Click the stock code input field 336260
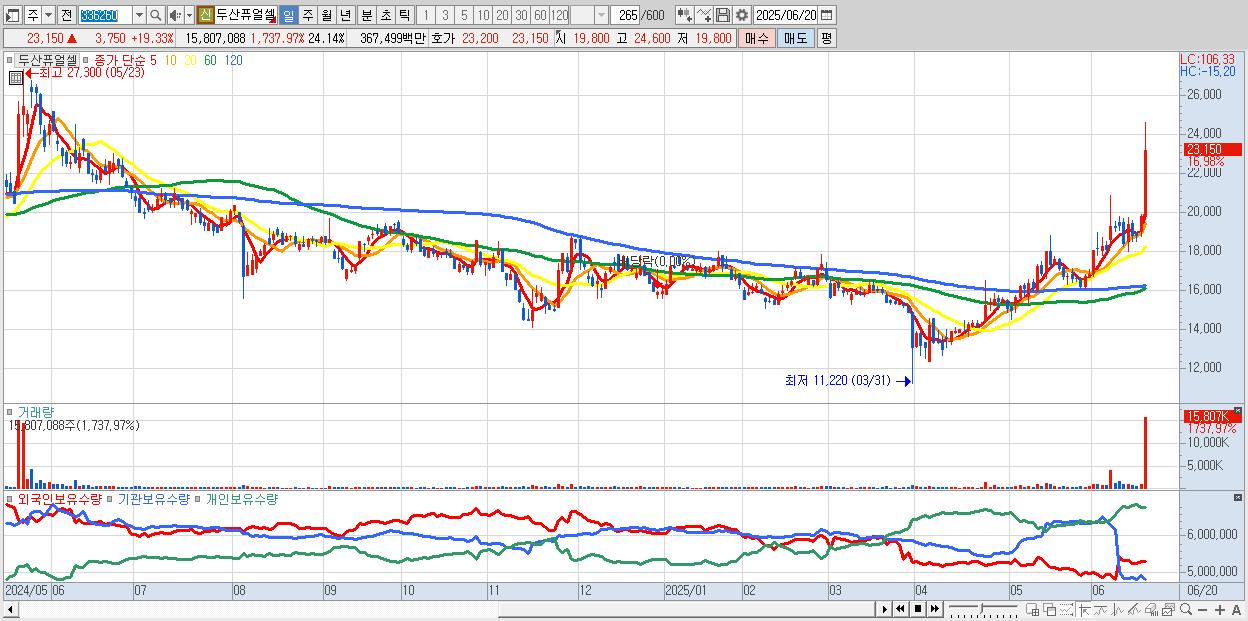 coord(105,15)
